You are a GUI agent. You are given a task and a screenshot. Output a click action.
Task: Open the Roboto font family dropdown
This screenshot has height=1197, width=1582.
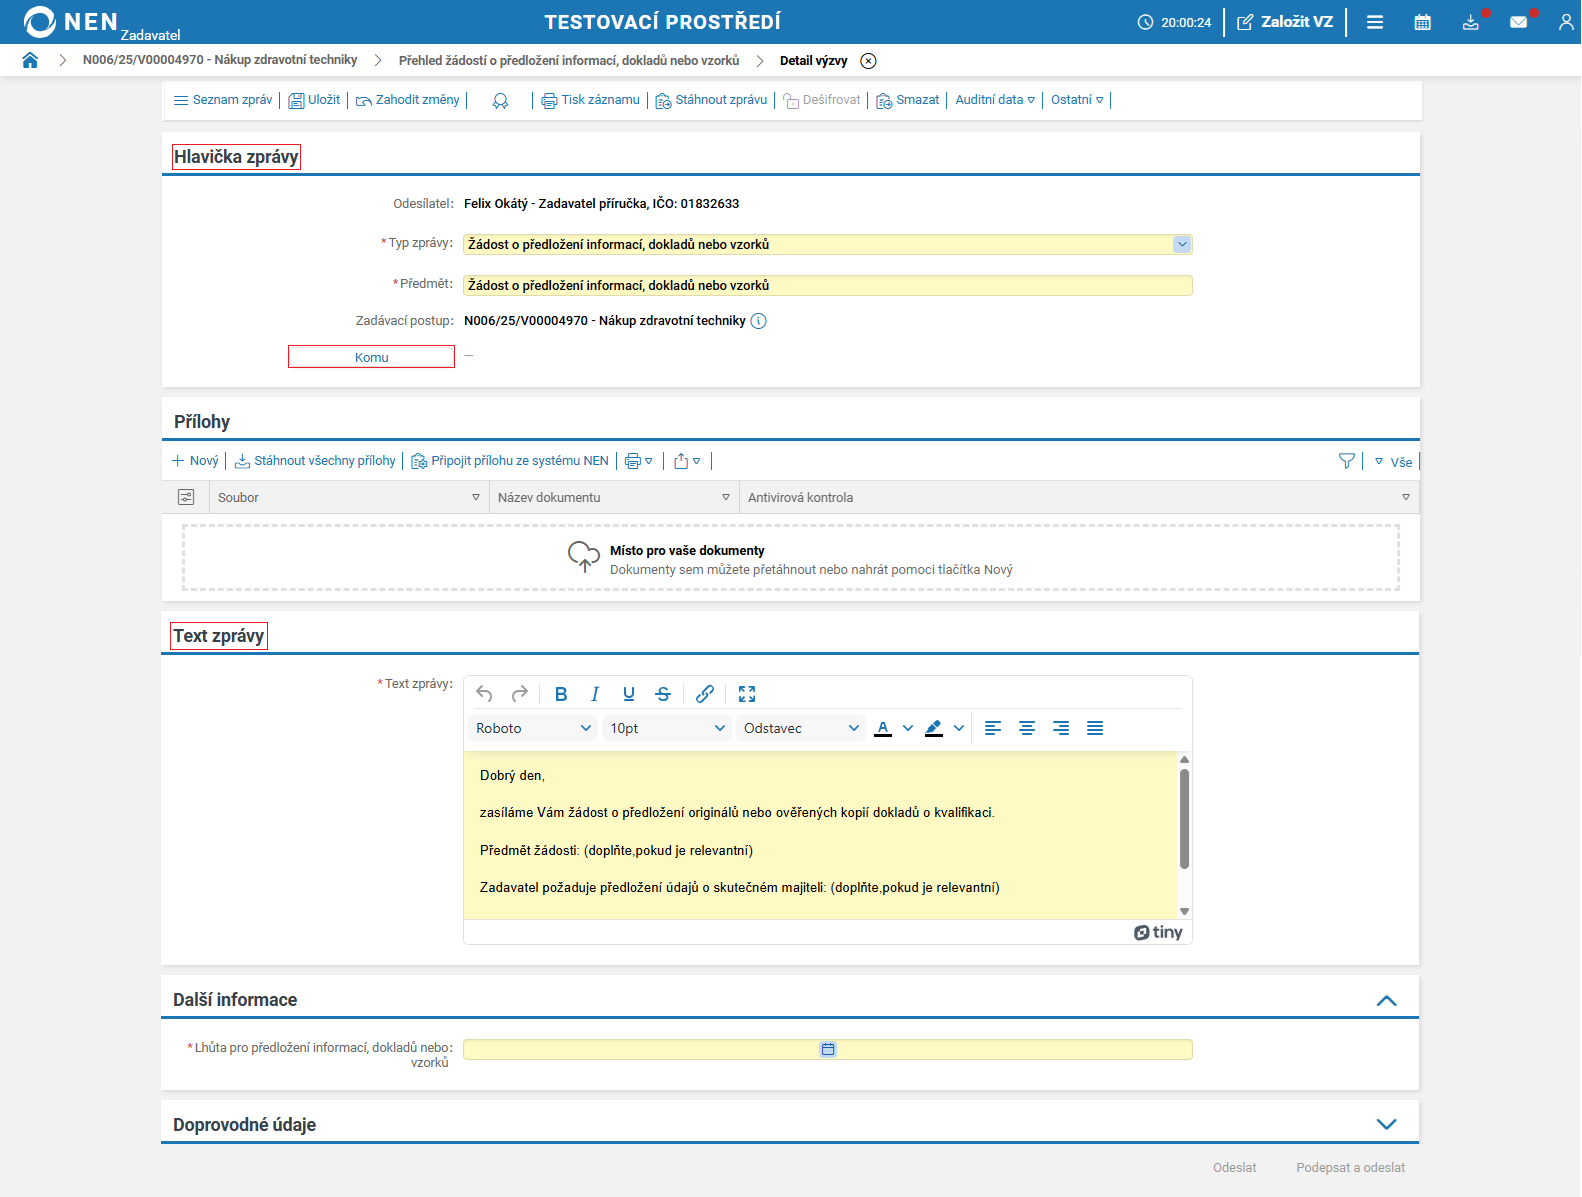[533, 728]
